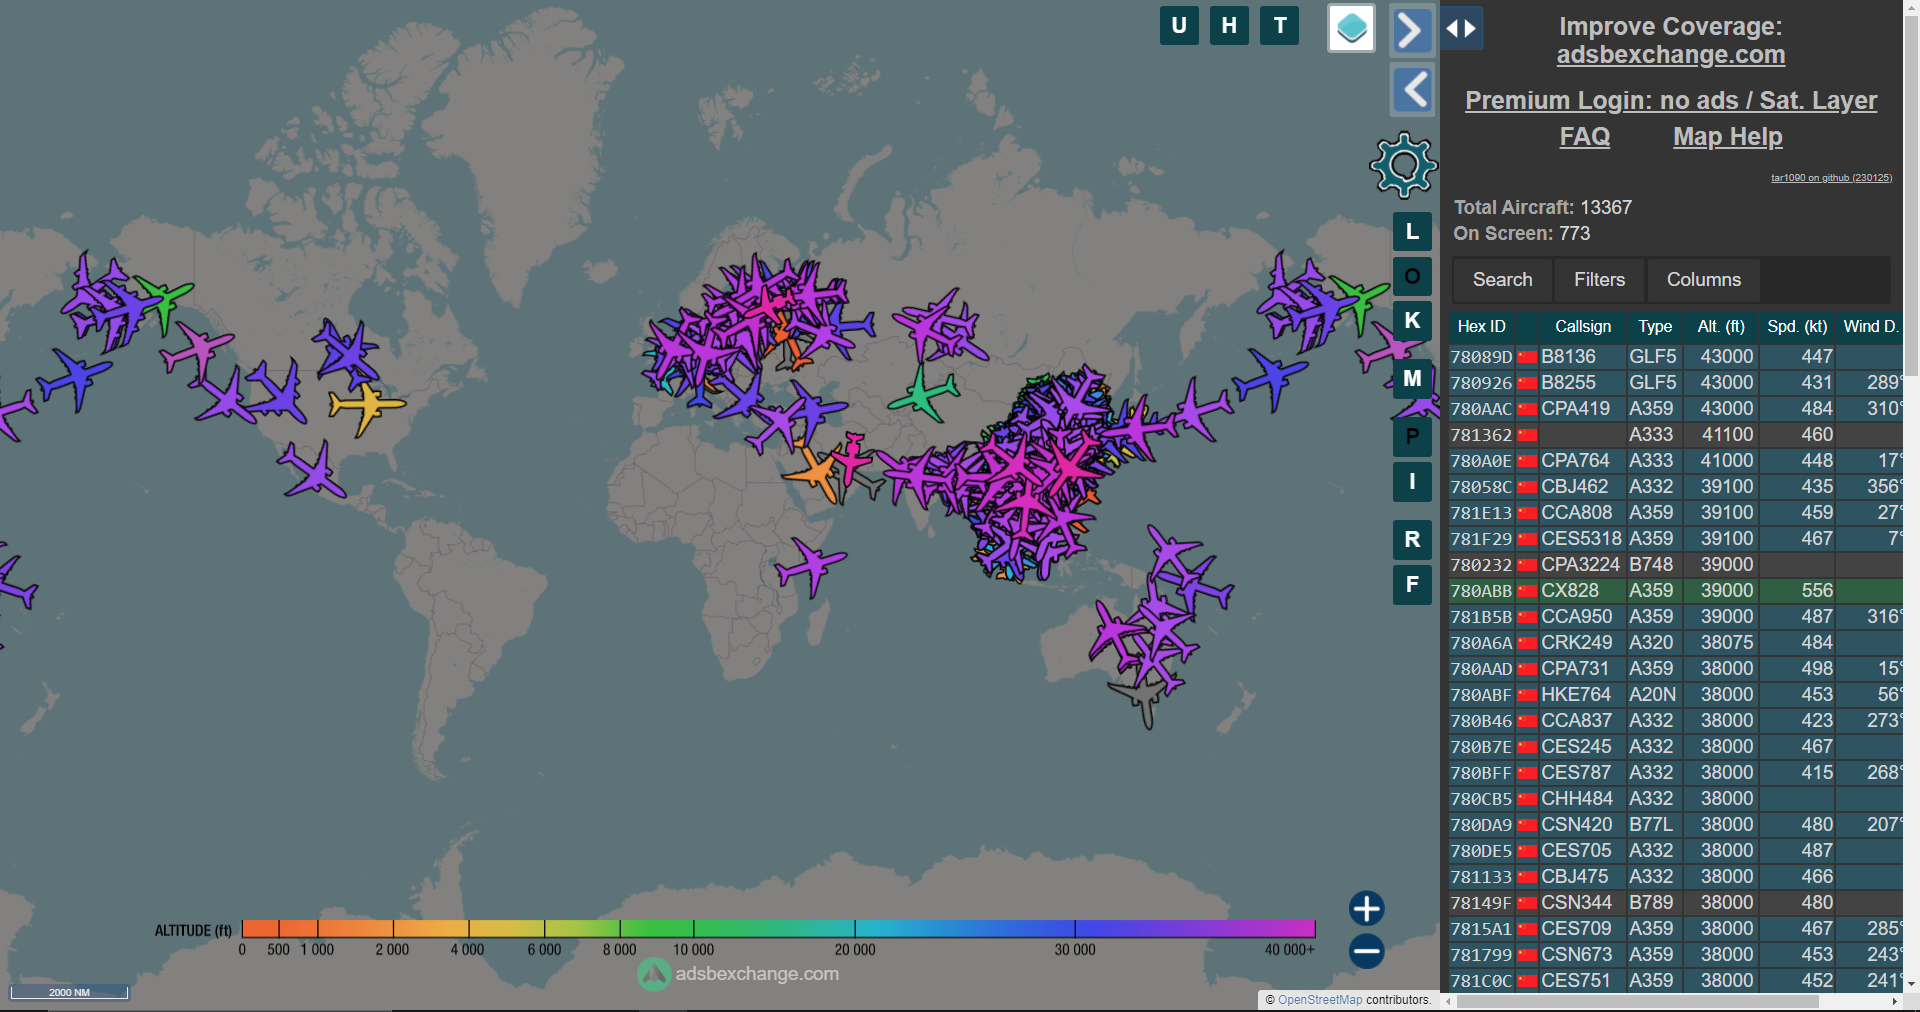The image size is (1920, 1012).
Task: Toggle the I map option button
Action: click(x=1412, y=482)
